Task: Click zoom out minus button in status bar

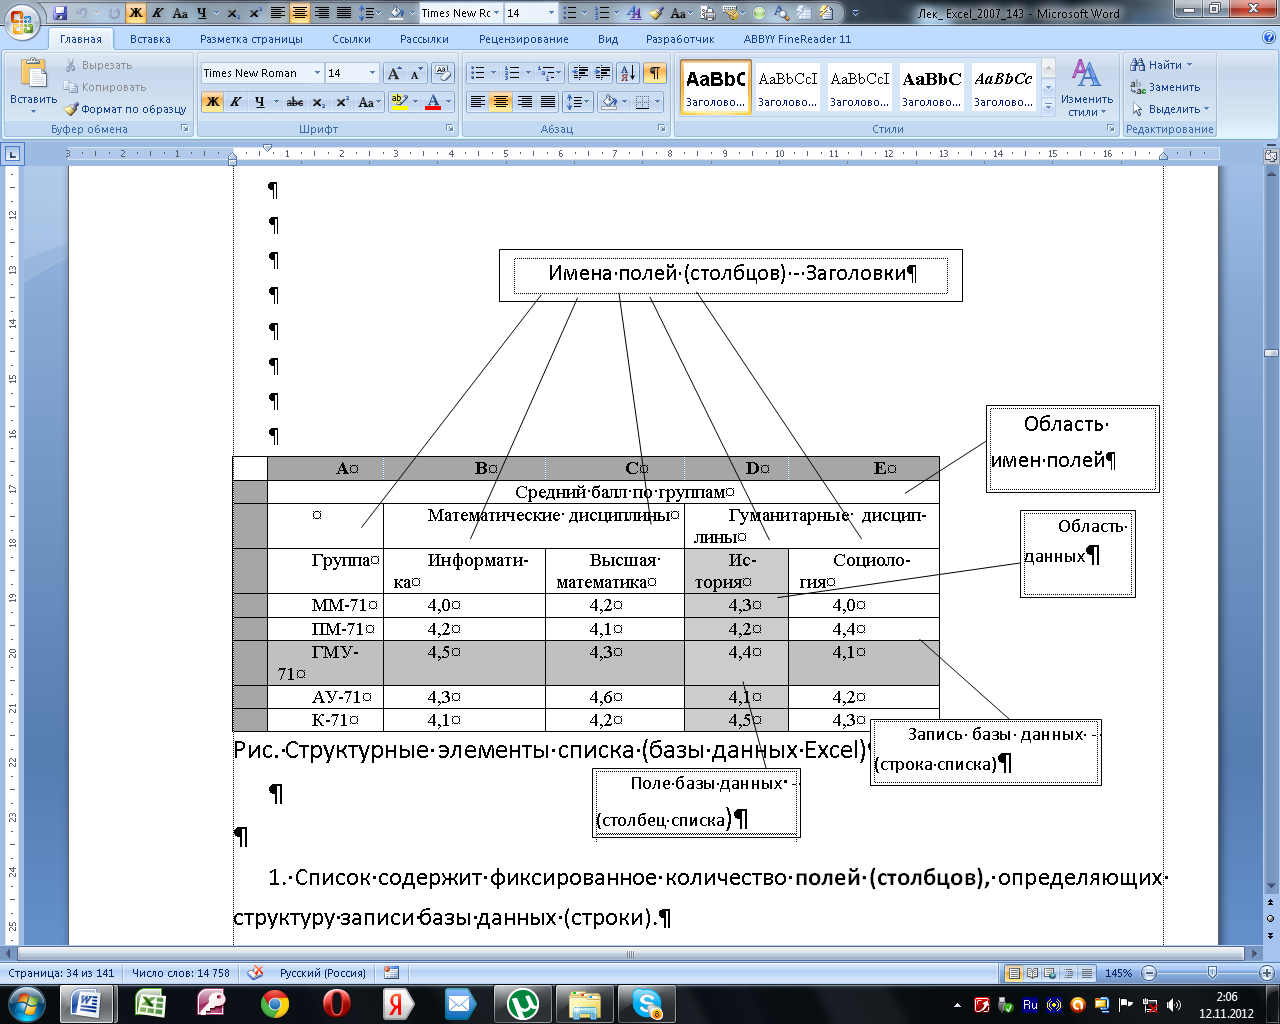Action: [x=1149, y=973]
